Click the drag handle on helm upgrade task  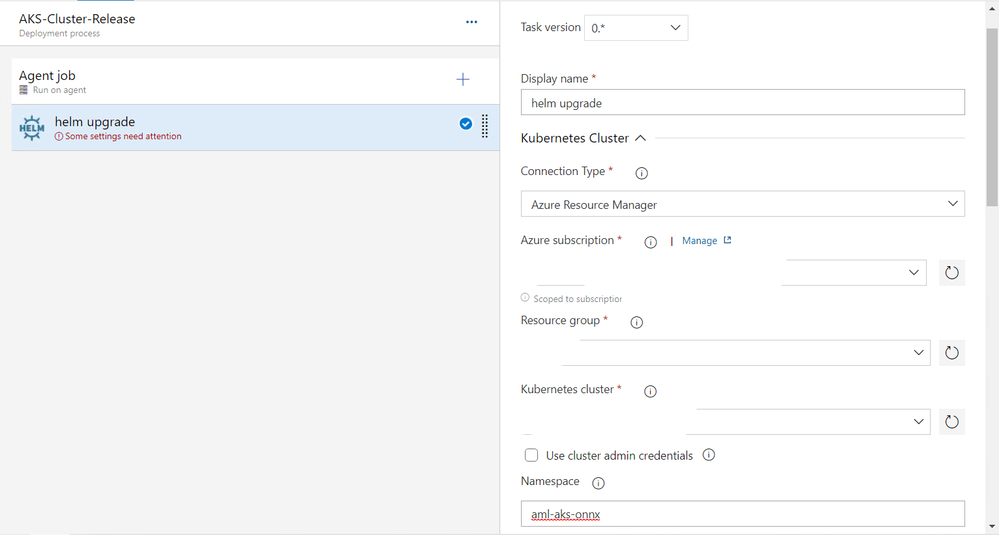485,125
